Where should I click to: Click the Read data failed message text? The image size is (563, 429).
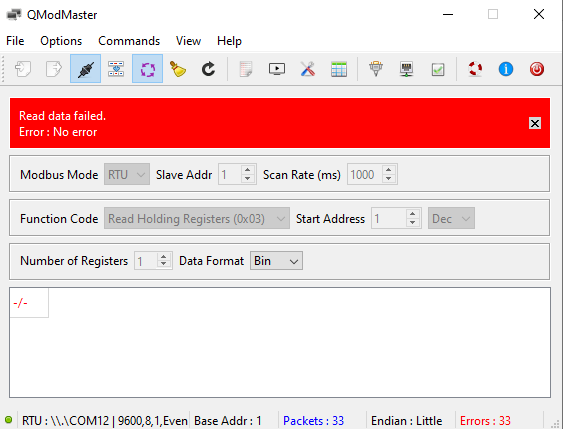click(x=62, y=116)
